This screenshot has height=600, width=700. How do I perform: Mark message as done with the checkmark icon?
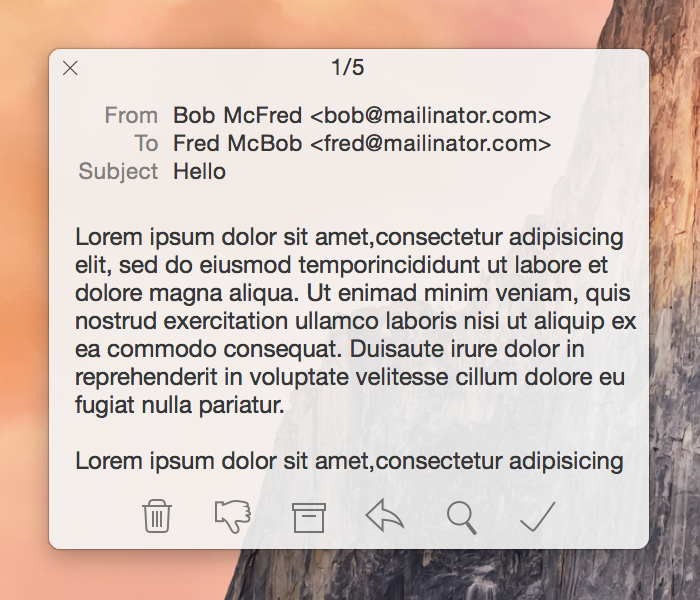[538, 517]
